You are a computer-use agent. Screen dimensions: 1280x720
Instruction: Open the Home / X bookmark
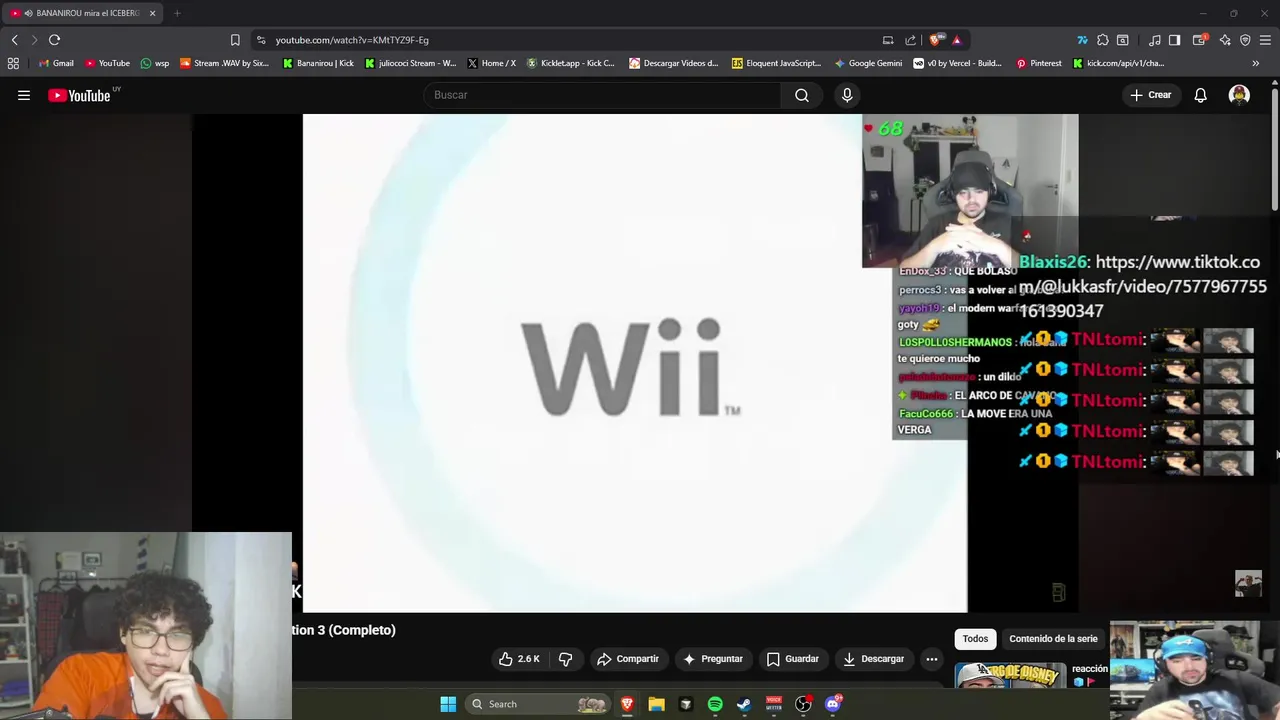click(x=491, y=63)
